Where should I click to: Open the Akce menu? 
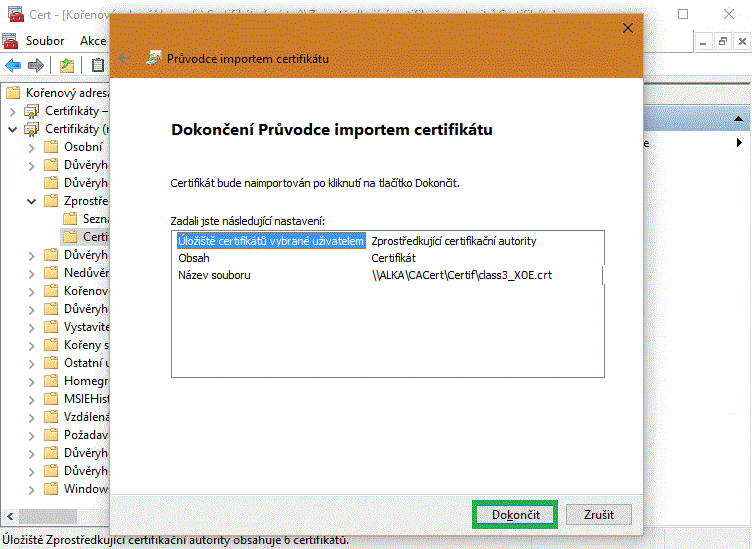(x=92, y=41)
